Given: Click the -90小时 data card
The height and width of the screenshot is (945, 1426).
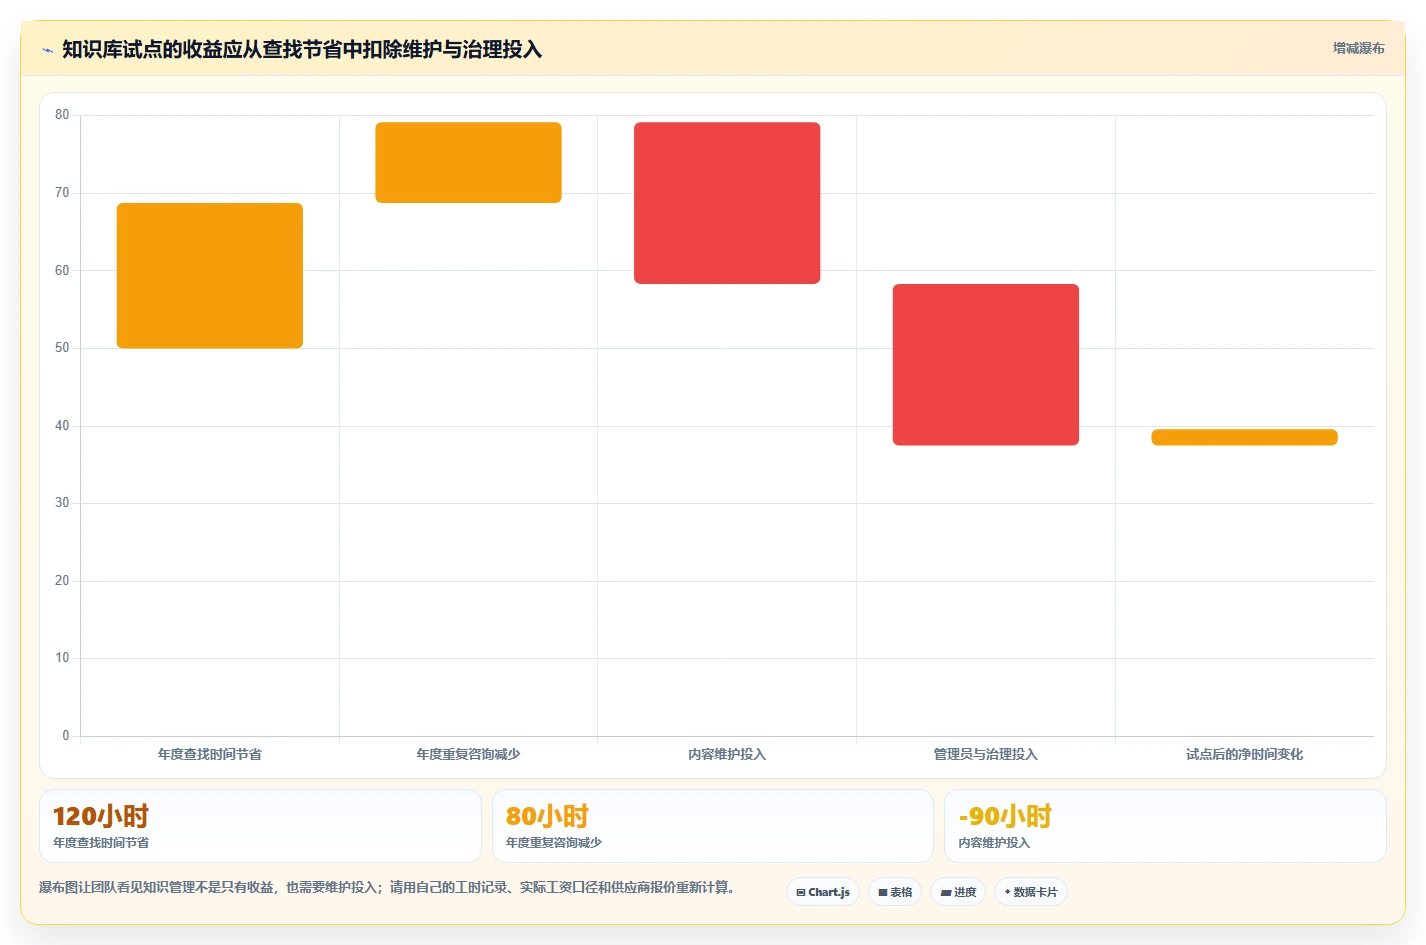Looking at the screenshot, I should click(1165, 826).
